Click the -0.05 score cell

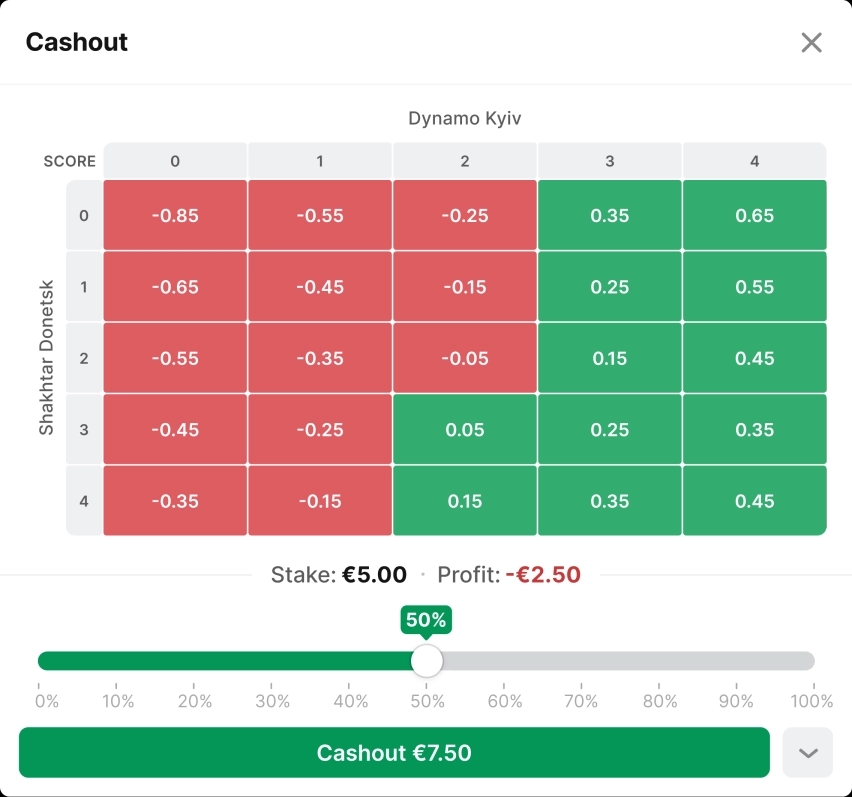click(x=465, y=358)
